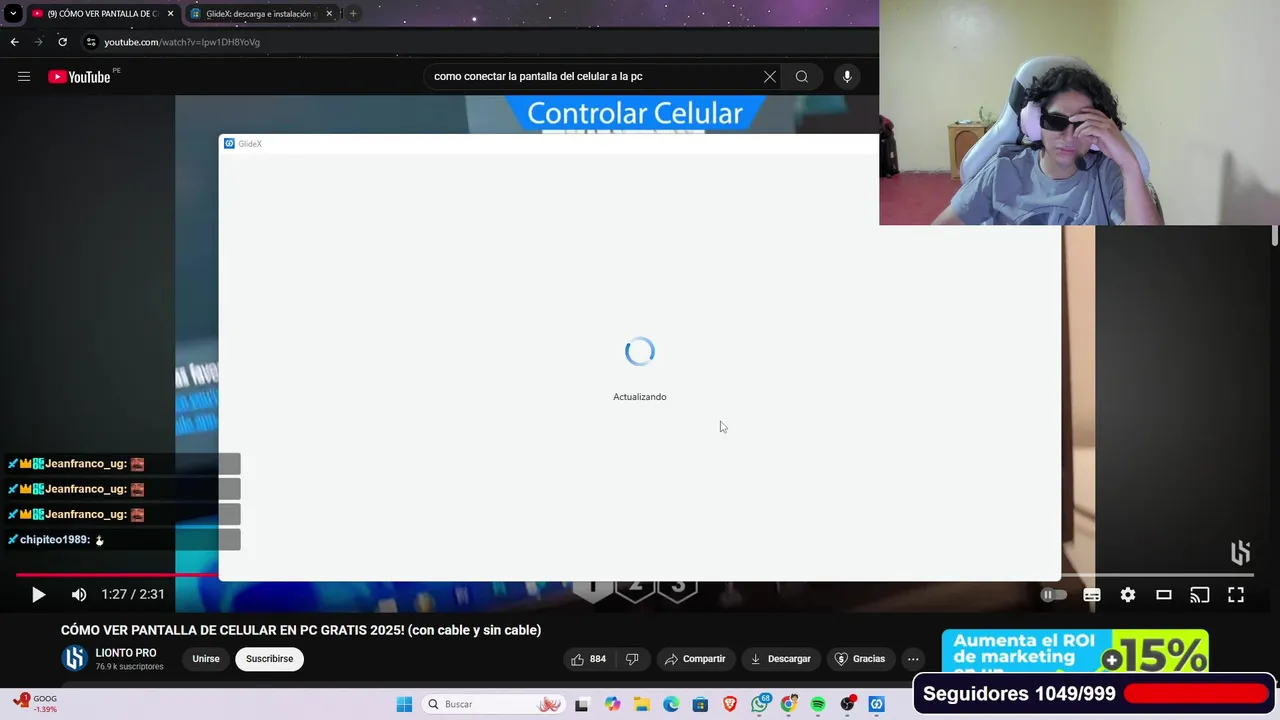This screenshot has width=1280, height=720.
Task: Open OBS Studio from the taskbar
Action: coord(848,704)
